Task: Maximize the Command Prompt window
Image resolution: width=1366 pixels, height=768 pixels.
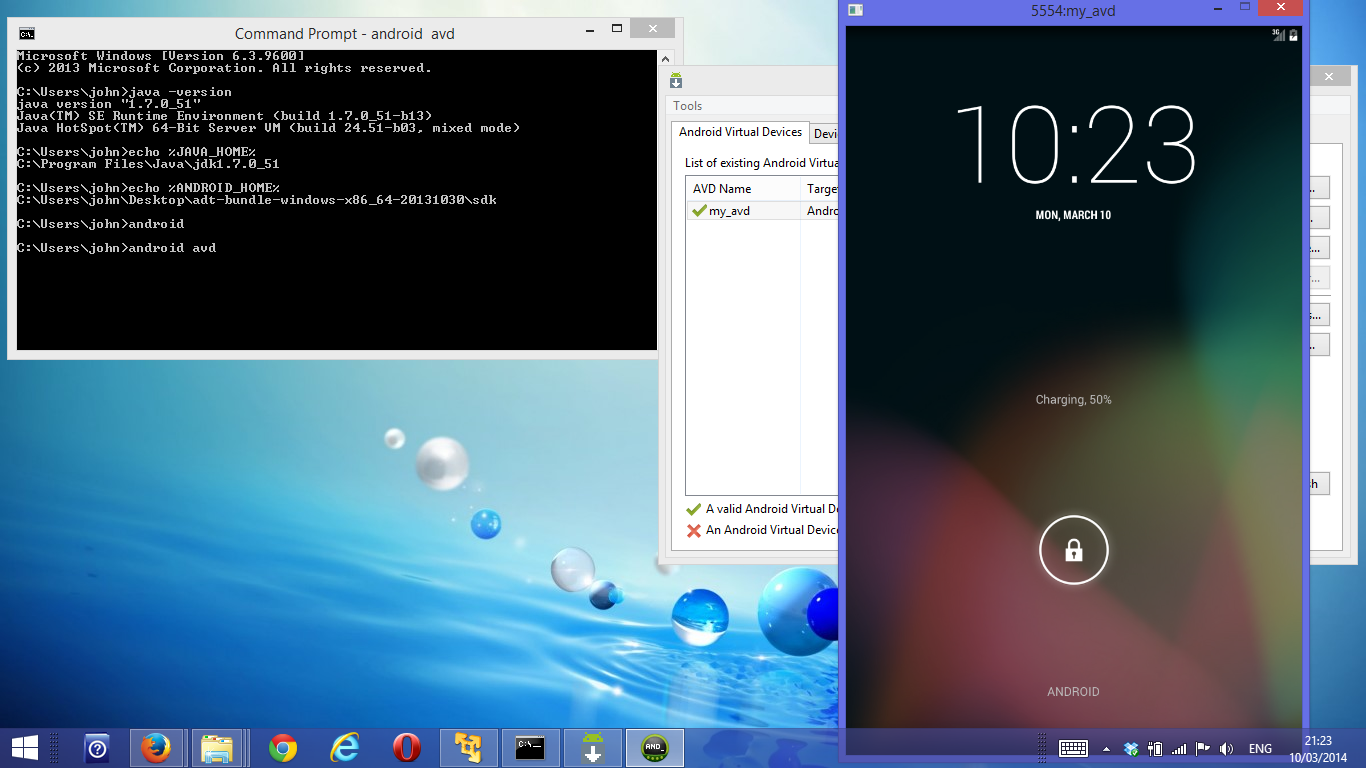Action: click(618, 29)
